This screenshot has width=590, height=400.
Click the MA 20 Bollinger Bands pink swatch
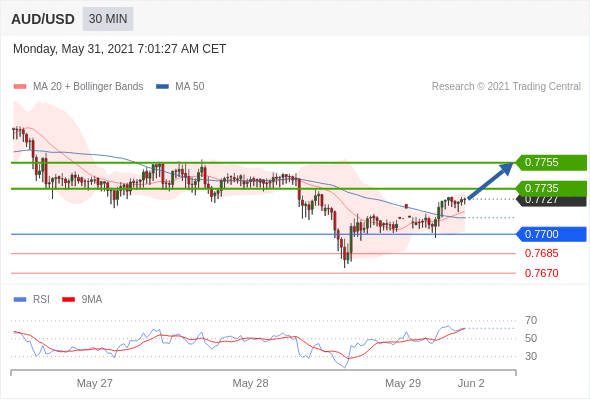tap(20, 87)
